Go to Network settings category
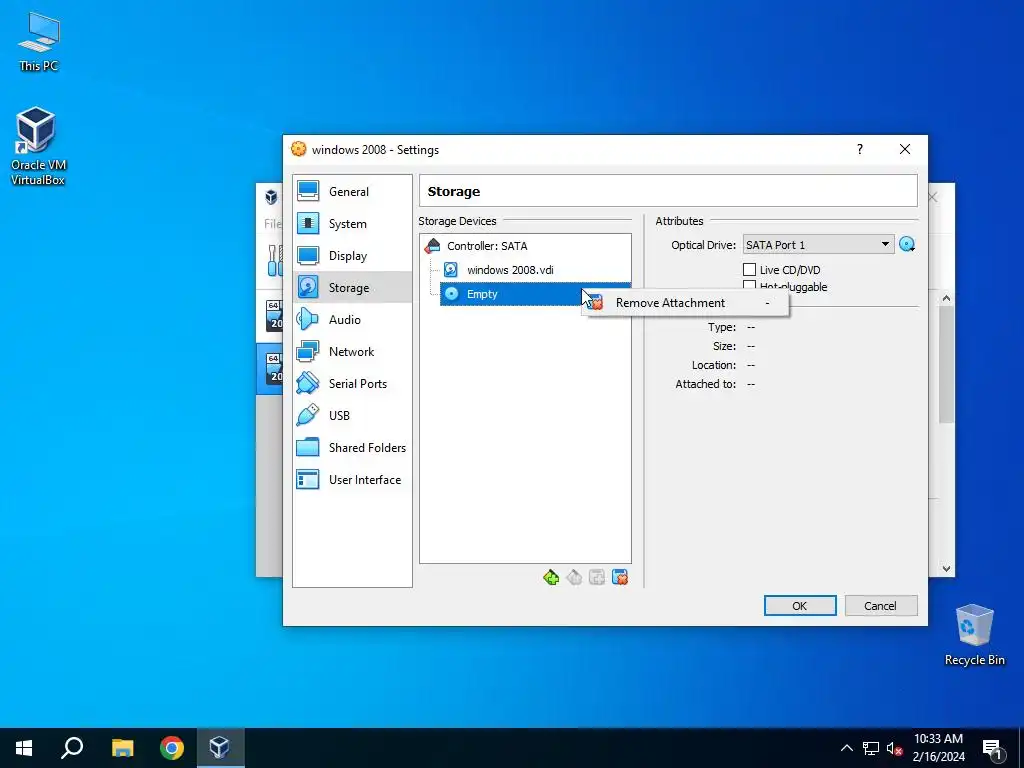 click(x=352, y=351)
